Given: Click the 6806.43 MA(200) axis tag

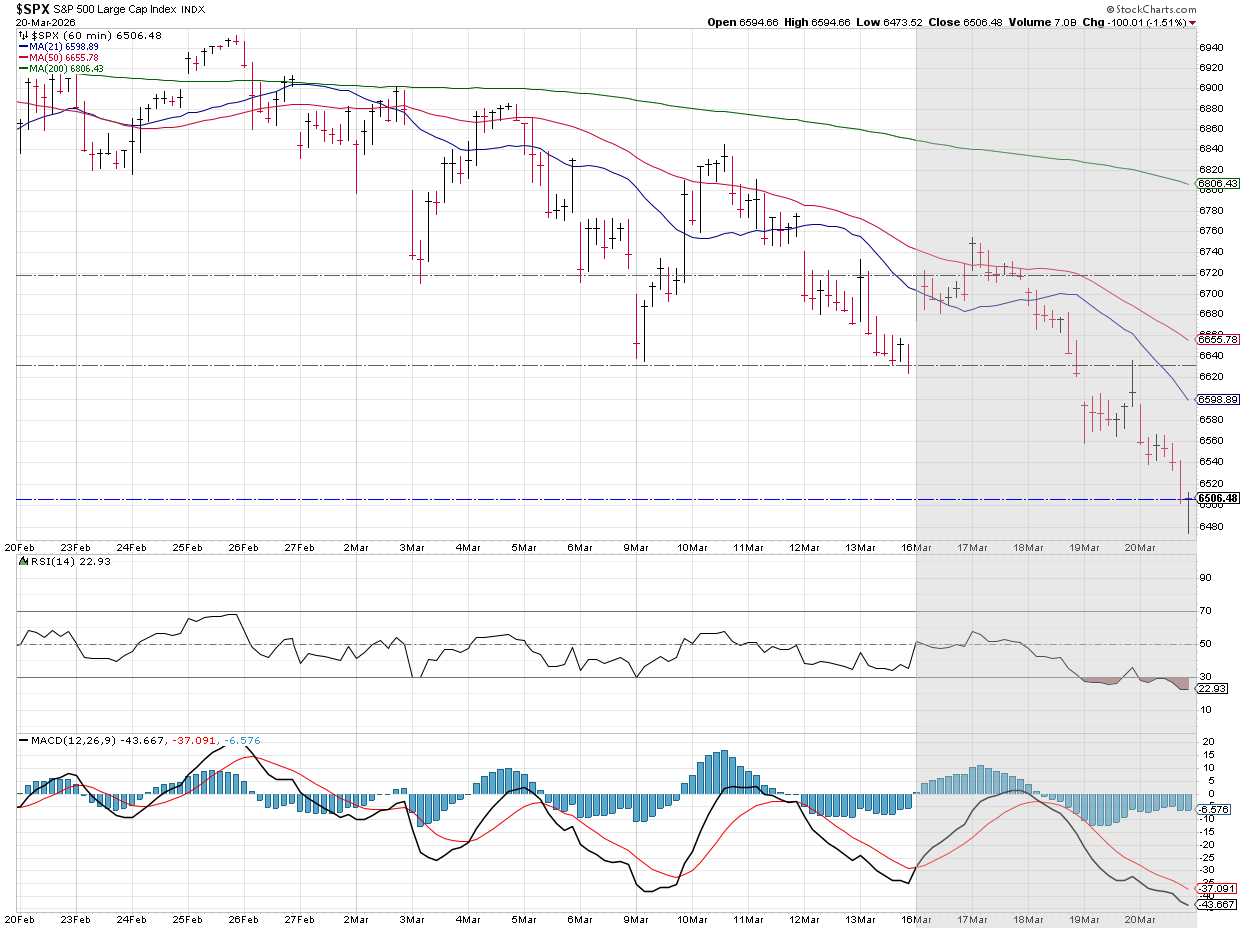Looking at the screenshot, I should click(1217, 184).
